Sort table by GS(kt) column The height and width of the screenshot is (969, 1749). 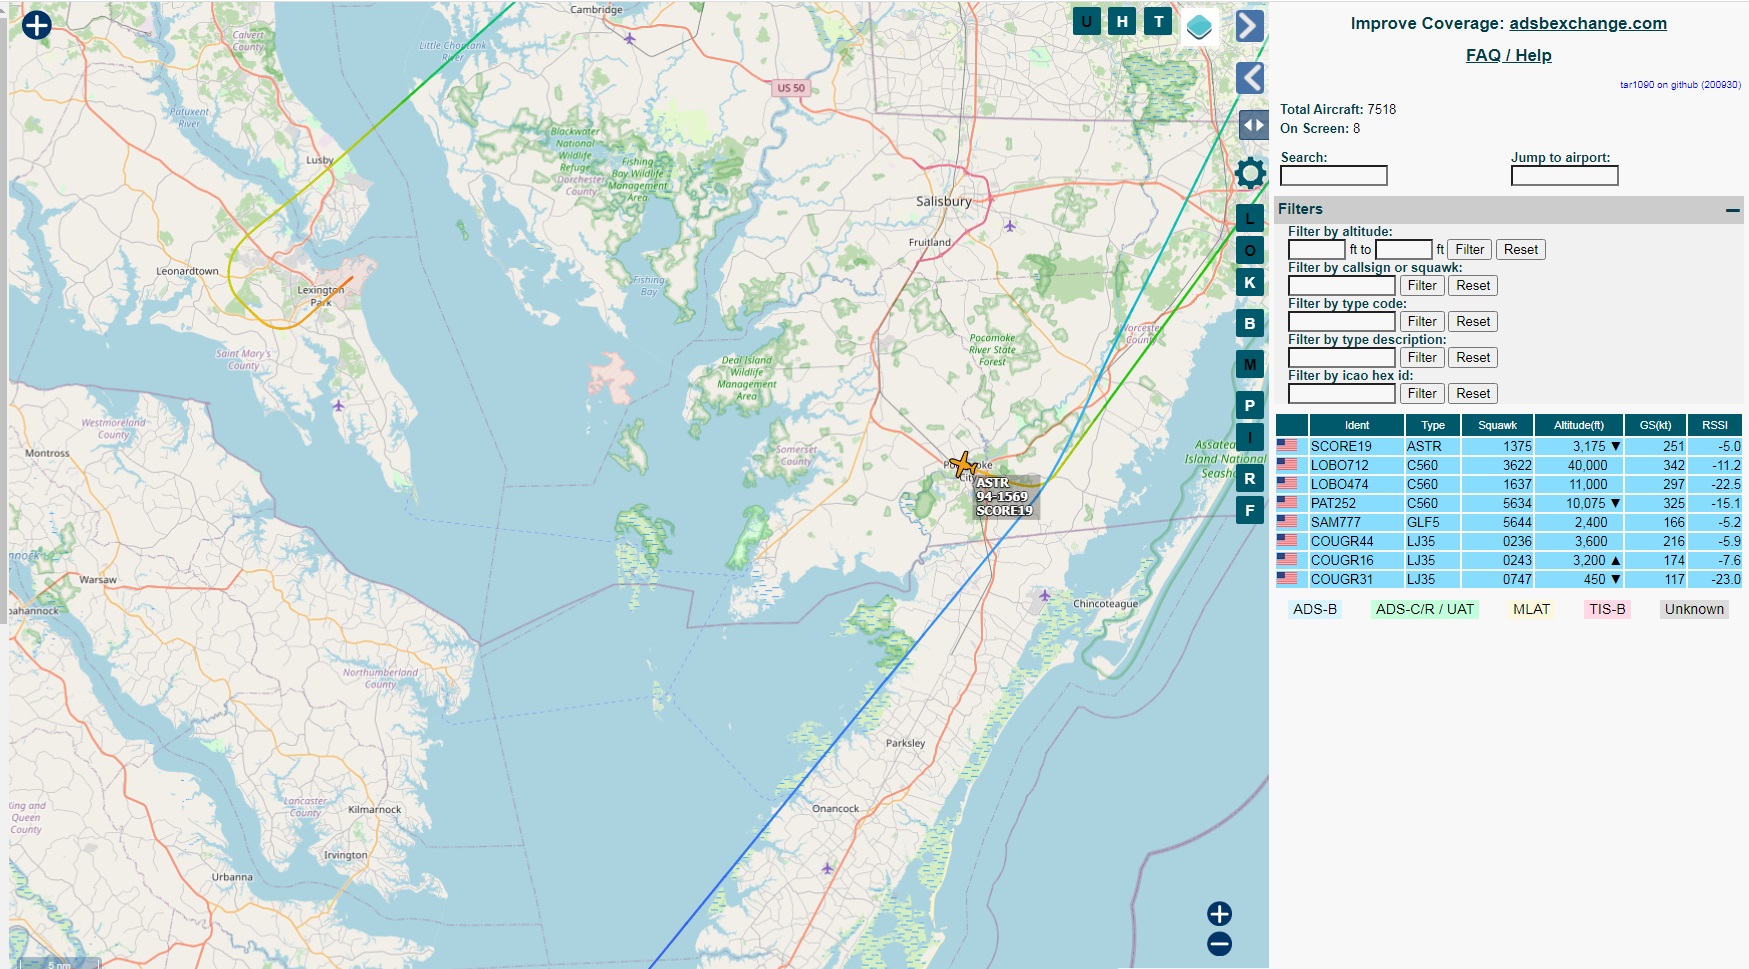point(1655,425)
